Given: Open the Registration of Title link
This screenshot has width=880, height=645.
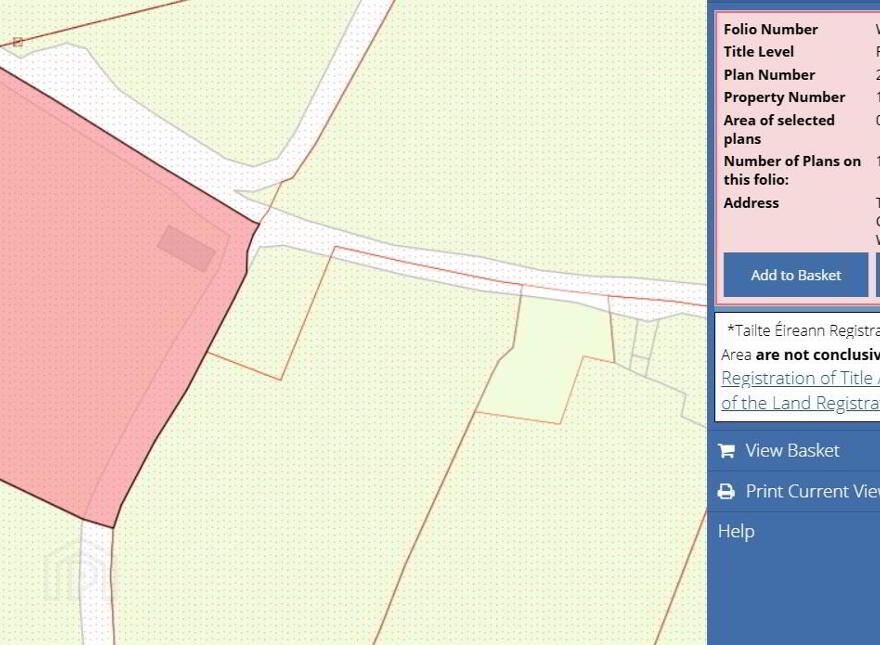Looking at the screenshot, I should (800, 378).
